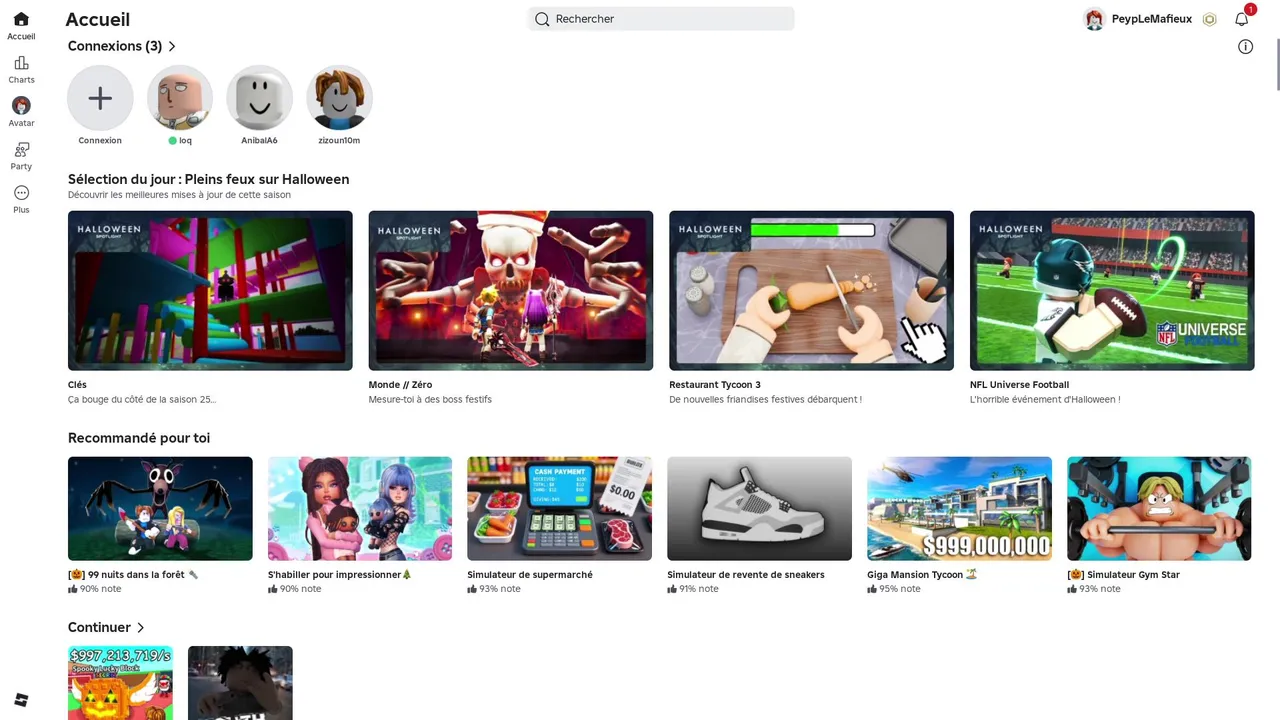Click the 'Sélection du jour' heading
Screen dimensions: 1280x720
pos(208,179)
